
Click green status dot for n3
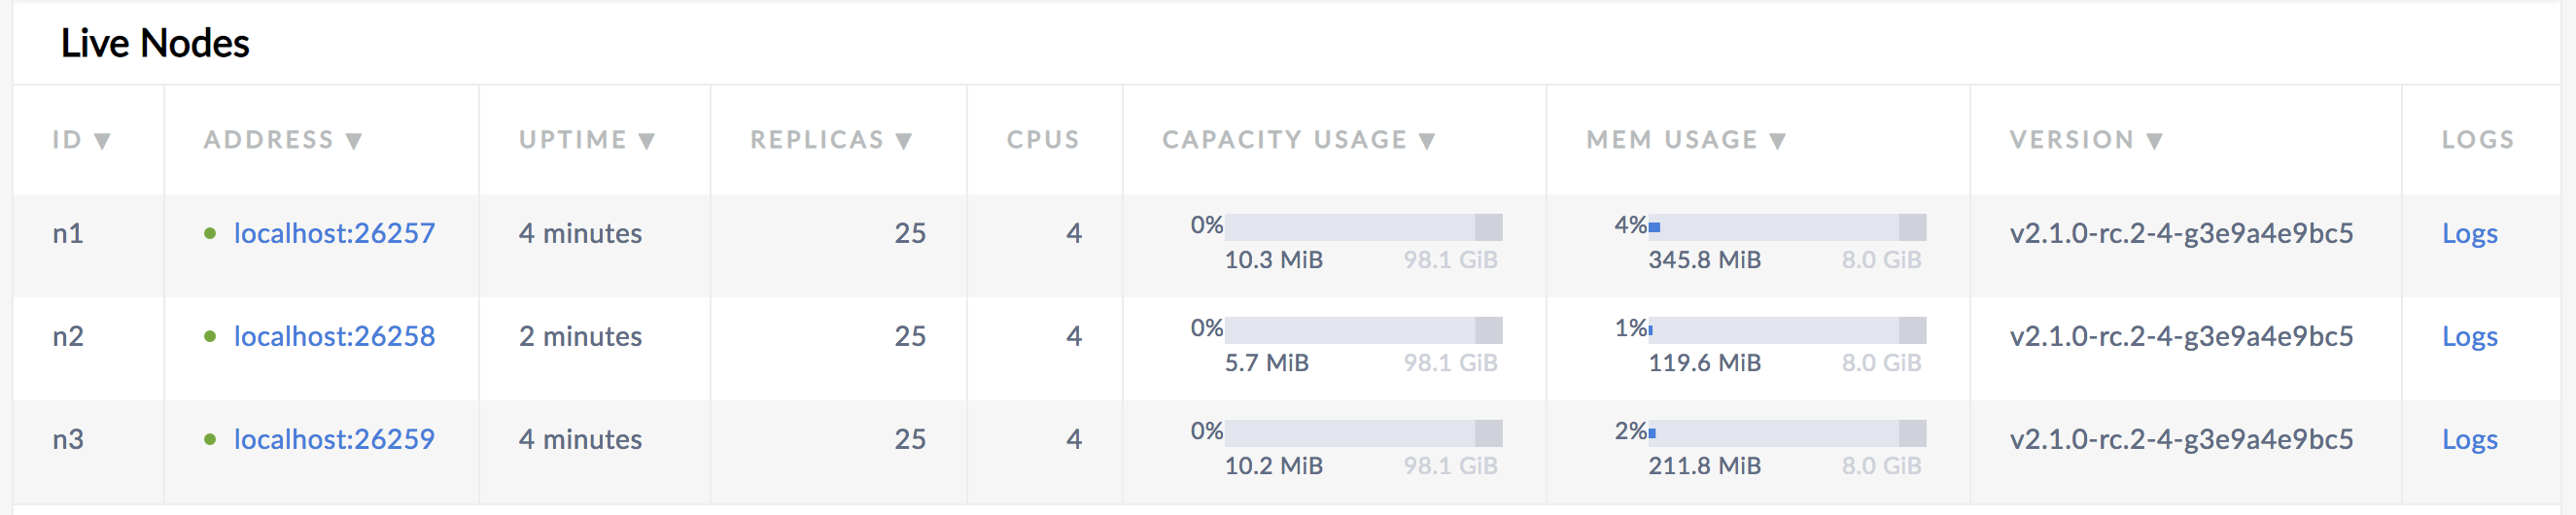tap(210, 439)
